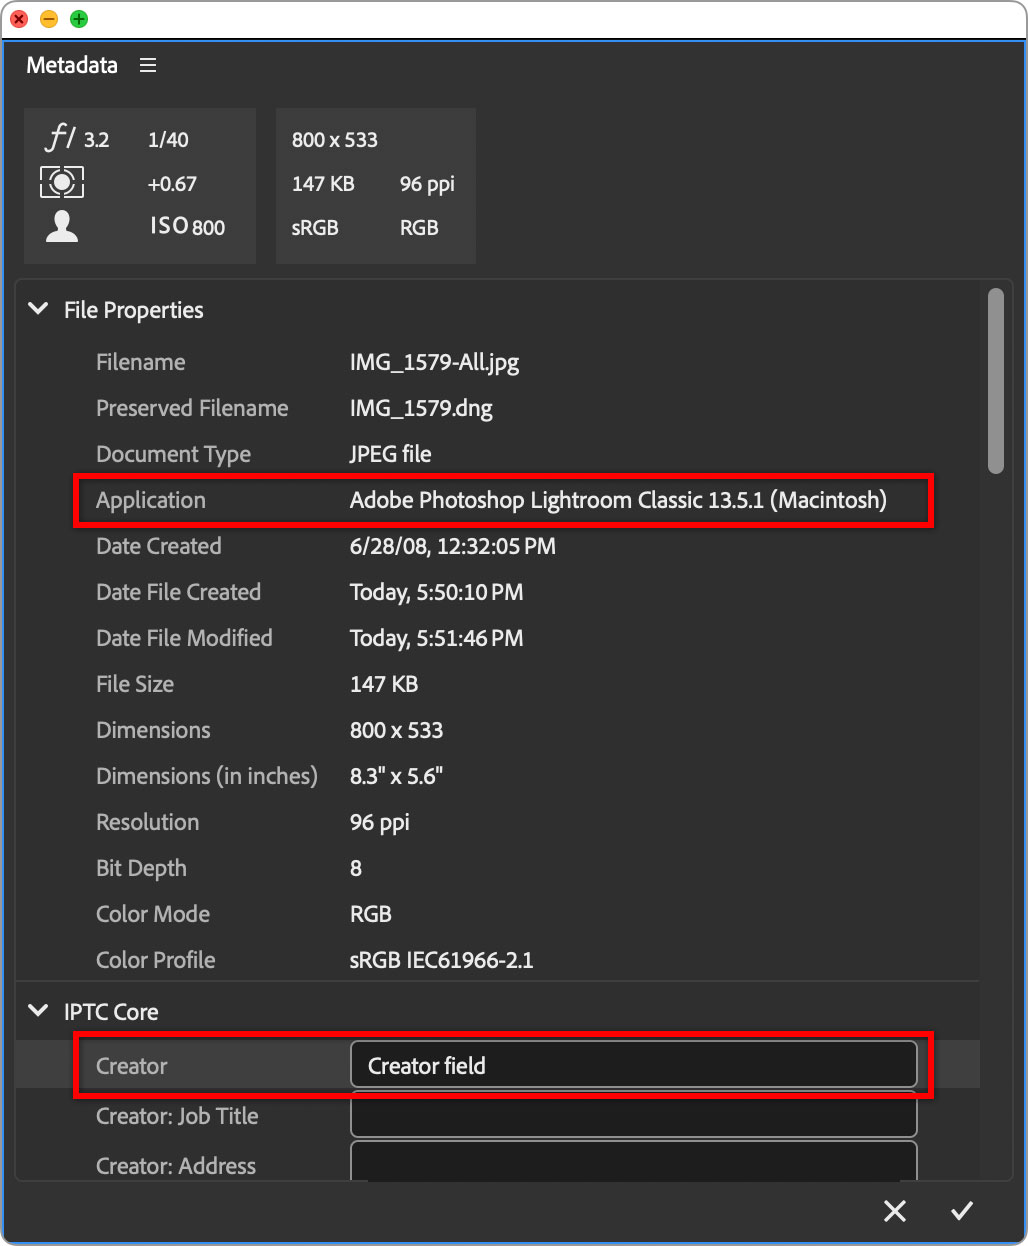
Task: Click the Creator: Address input box
Action: [633, 1162]
